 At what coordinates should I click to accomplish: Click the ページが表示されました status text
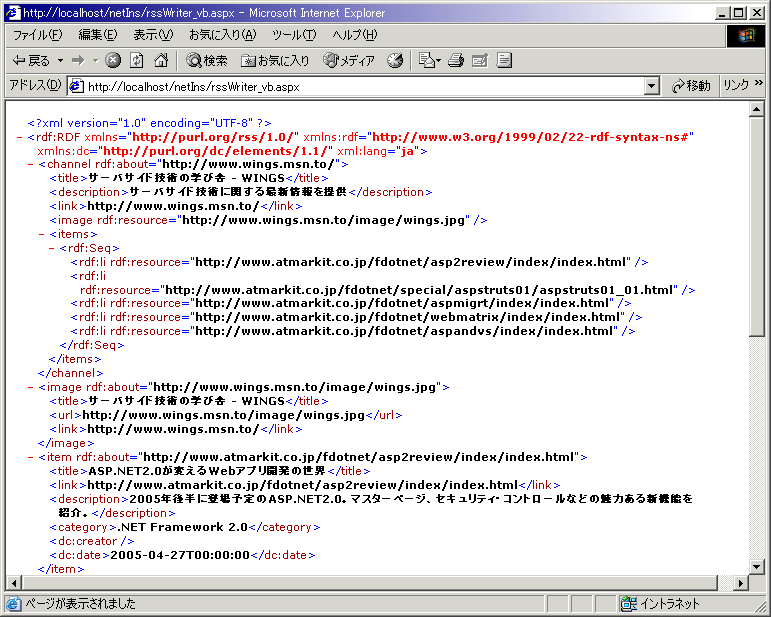[x=80, y=603]
